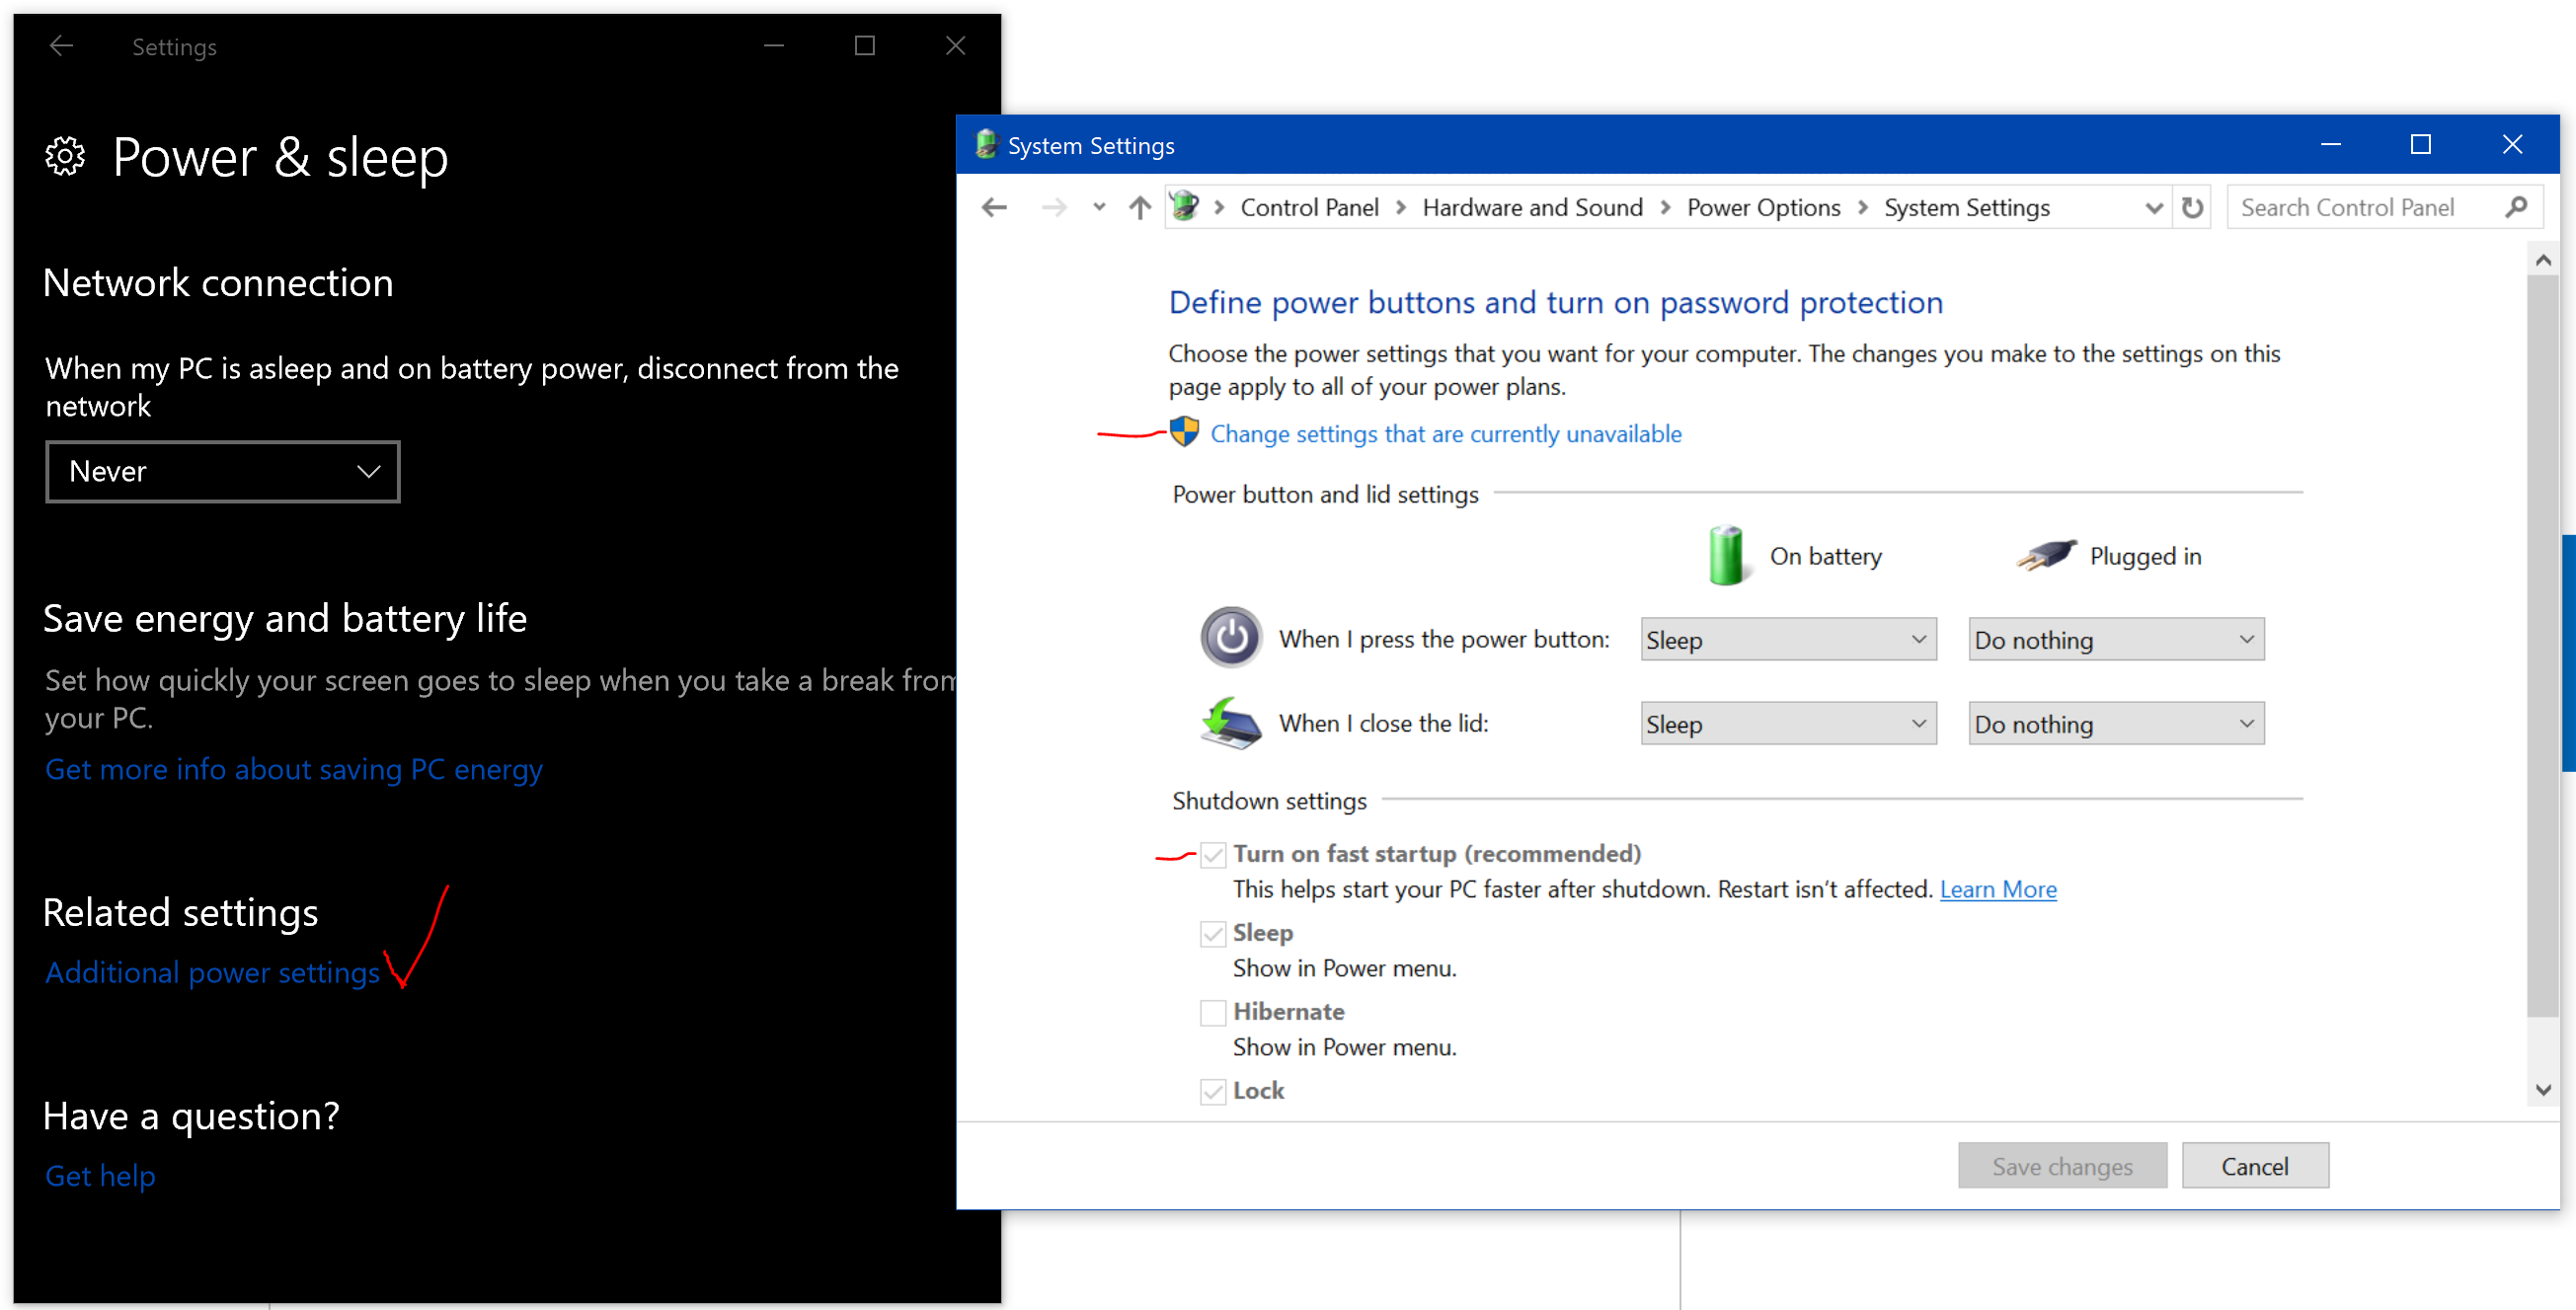The image size is (2576, 1310).
Task: Toggle the Sleep checkbox in Shutdown settings
Action: click(1213, 933)
